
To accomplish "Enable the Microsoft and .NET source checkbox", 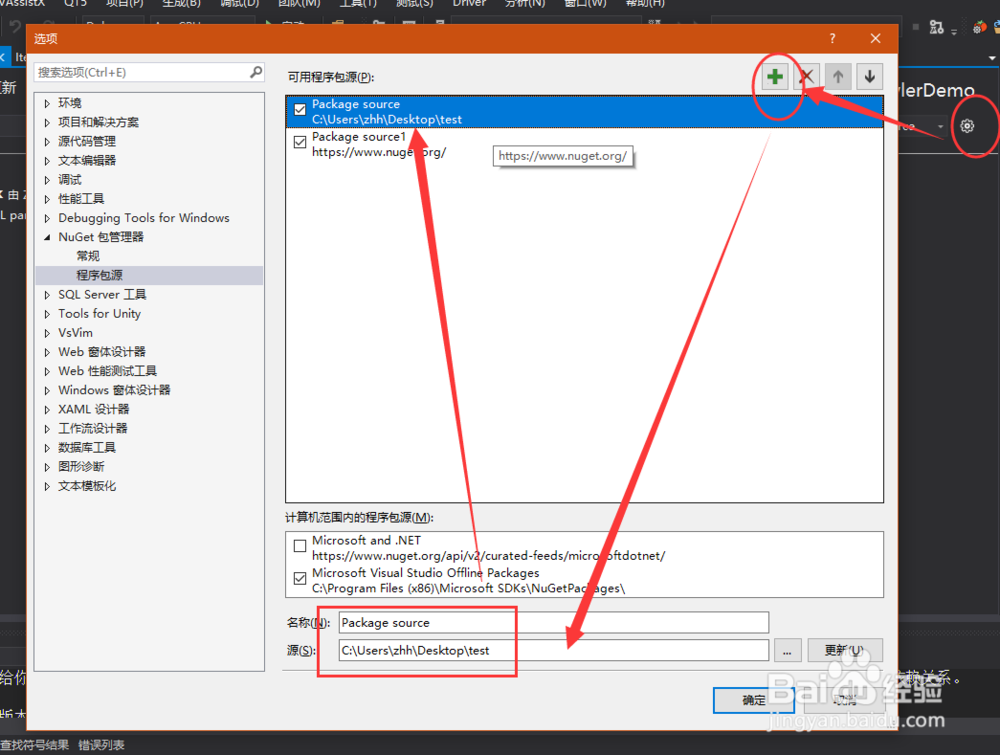I will 300,546.
